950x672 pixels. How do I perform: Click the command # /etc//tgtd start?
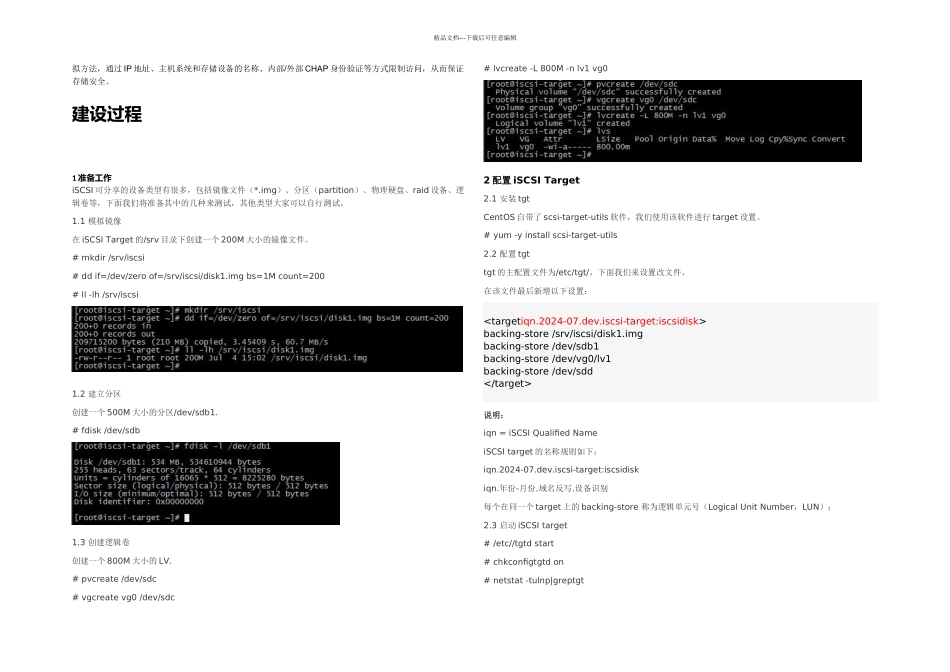pos(519,544)
